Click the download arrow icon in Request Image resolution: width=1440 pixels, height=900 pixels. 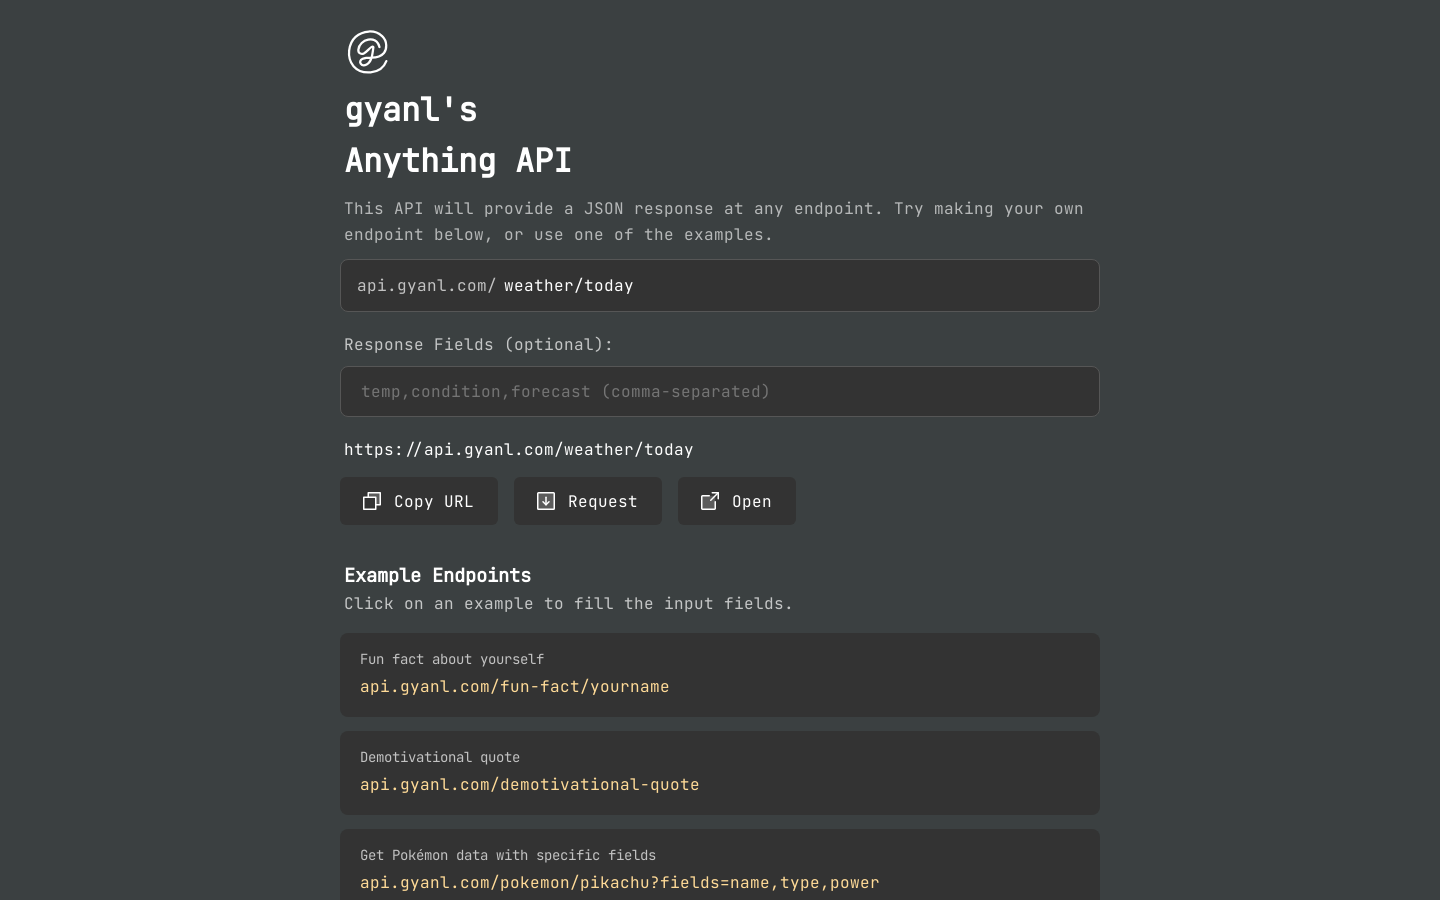pos(546,501)
